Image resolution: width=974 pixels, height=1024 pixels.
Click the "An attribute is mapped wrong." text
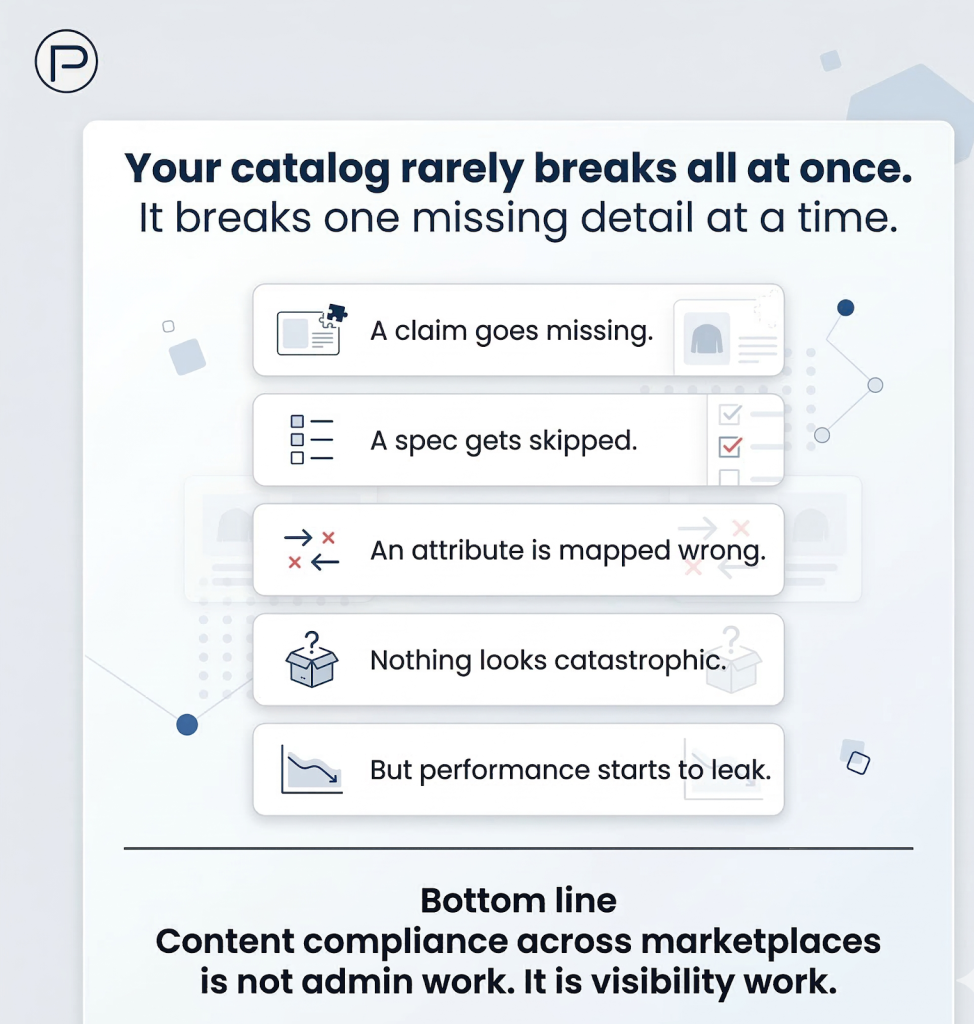pyautogui.click(x=567, y=550)
